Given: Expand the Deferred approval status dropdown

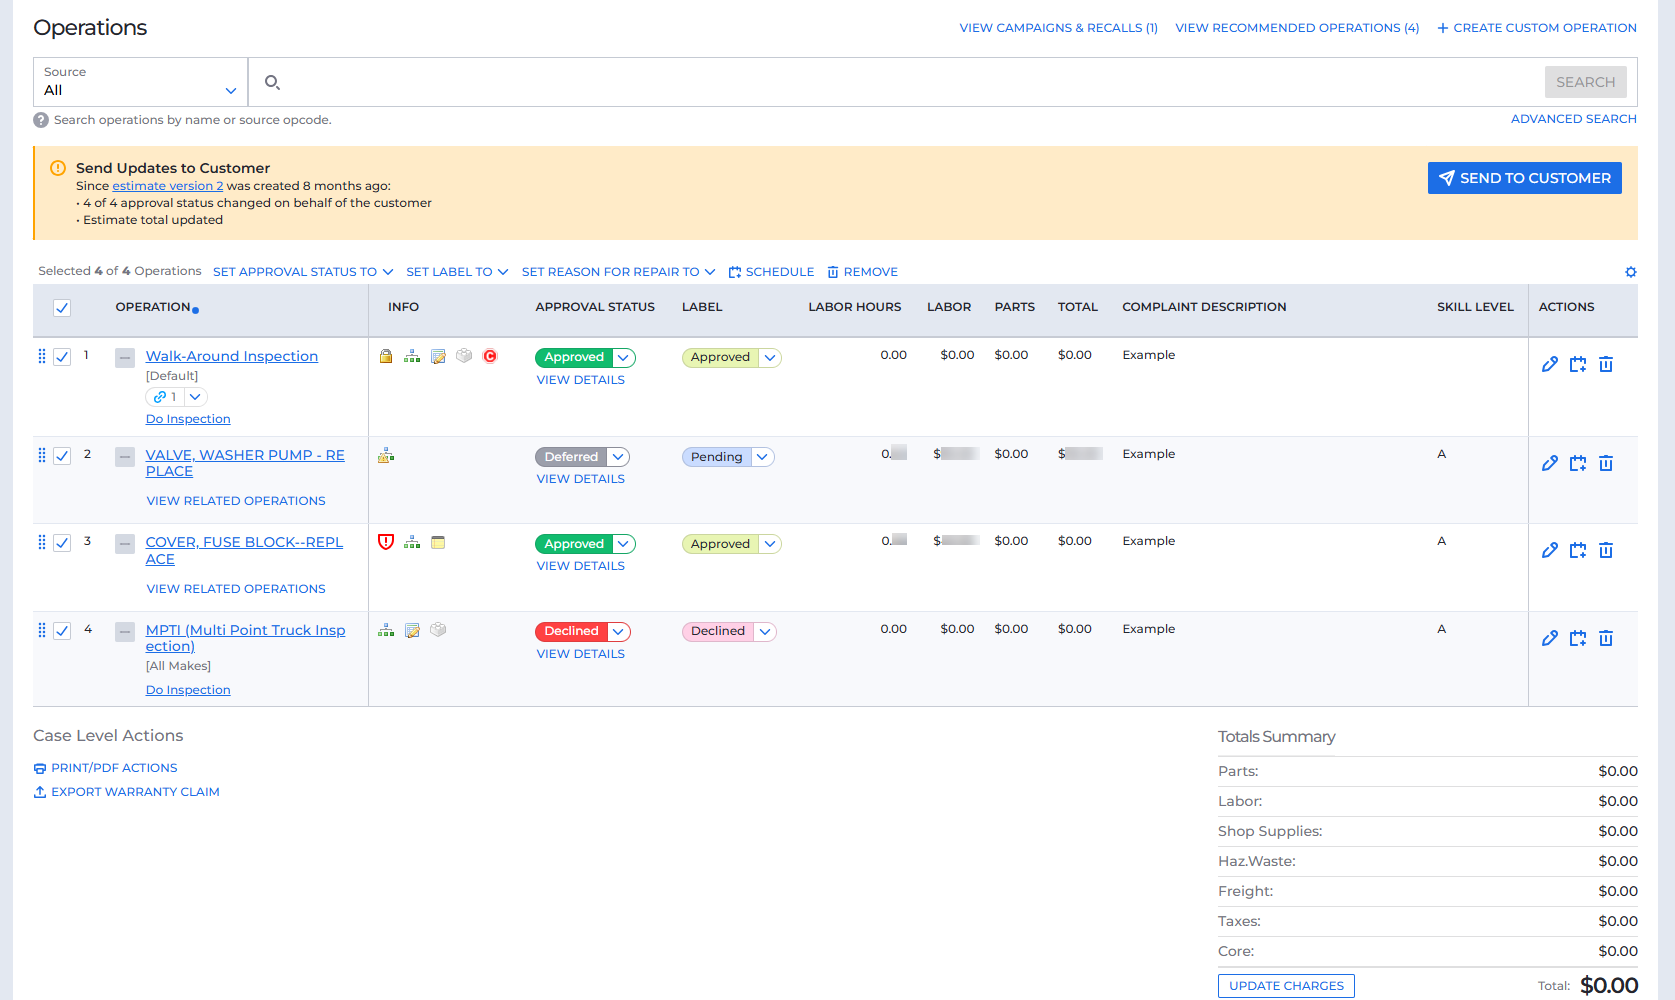Looking at the screenshot, I should click(x=619, y=457).
